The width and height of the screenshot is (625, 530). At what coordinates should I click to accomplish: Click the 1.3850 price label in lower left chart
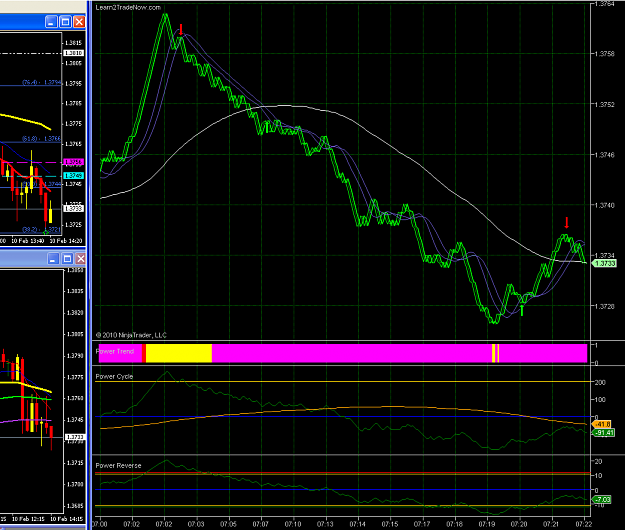(75, 271)
